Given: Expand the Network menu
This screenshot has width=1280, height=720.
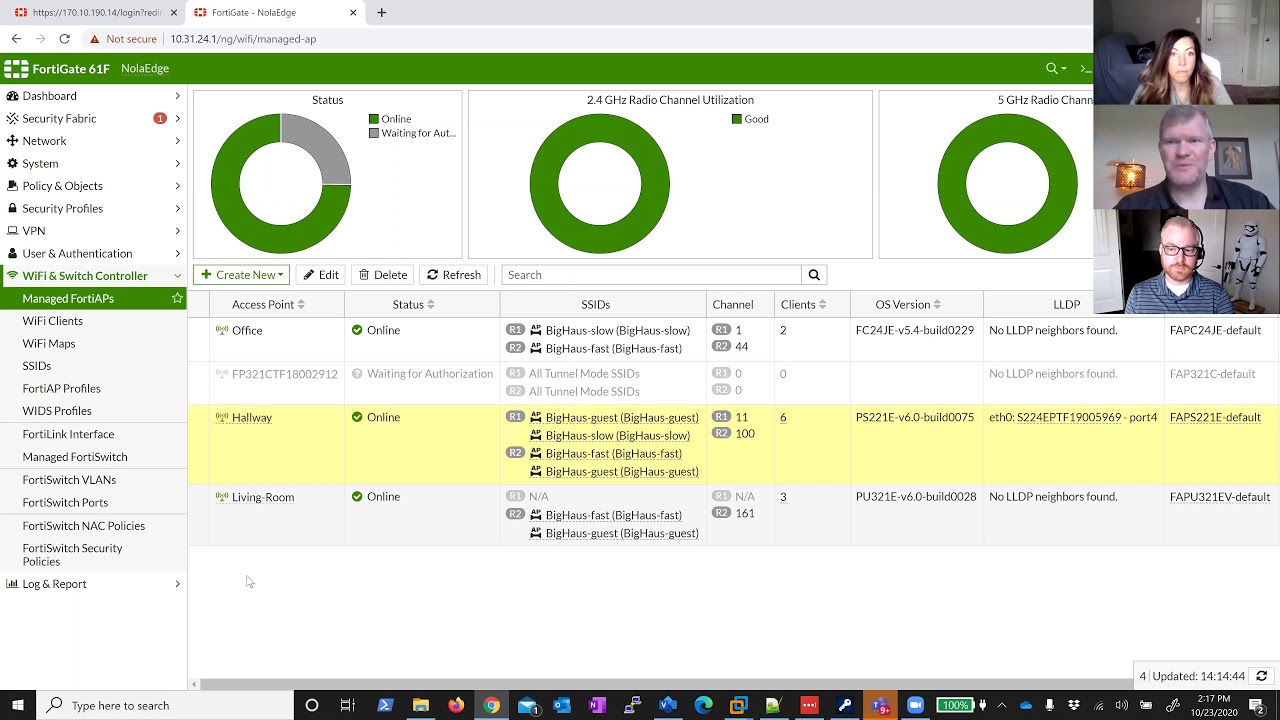Looking at the screenshot, I should 93,141.
